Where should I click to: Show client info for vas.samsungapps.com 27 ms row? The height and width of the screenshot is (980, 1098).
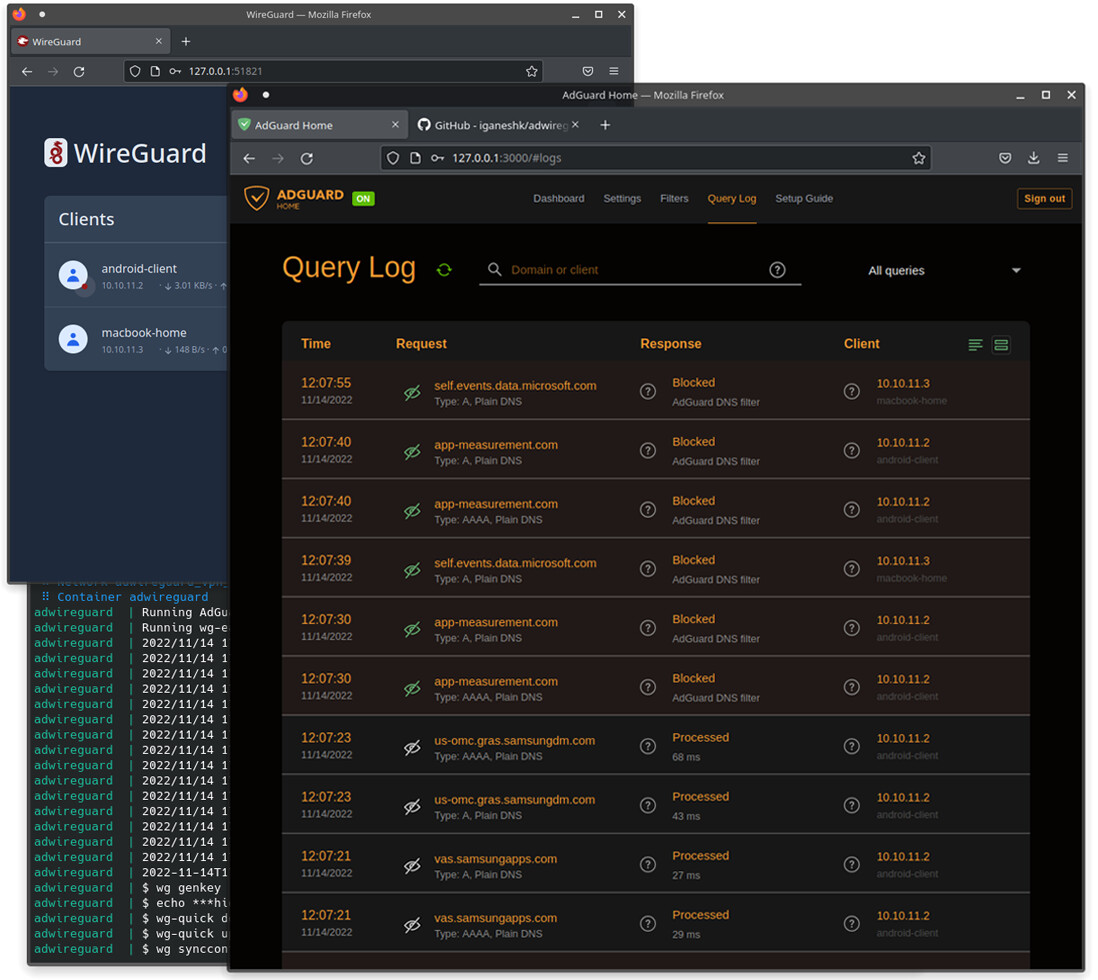(852, 866)
